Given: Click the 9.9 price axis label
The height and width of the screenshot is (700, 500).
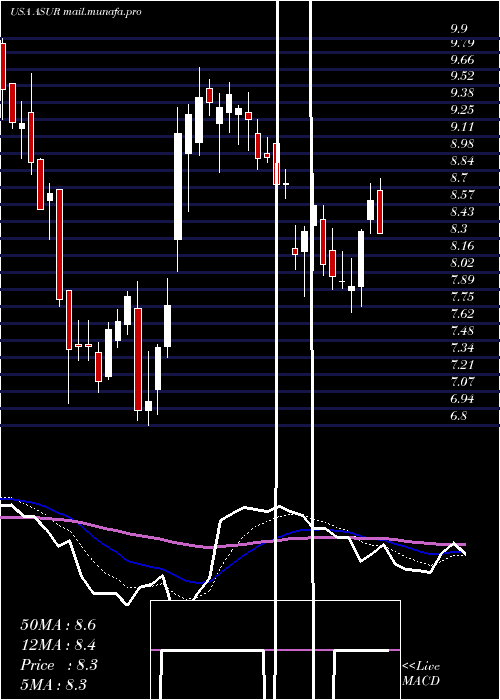Looking at the screenshot, I should pyautogui.click(x=459, y=29).
